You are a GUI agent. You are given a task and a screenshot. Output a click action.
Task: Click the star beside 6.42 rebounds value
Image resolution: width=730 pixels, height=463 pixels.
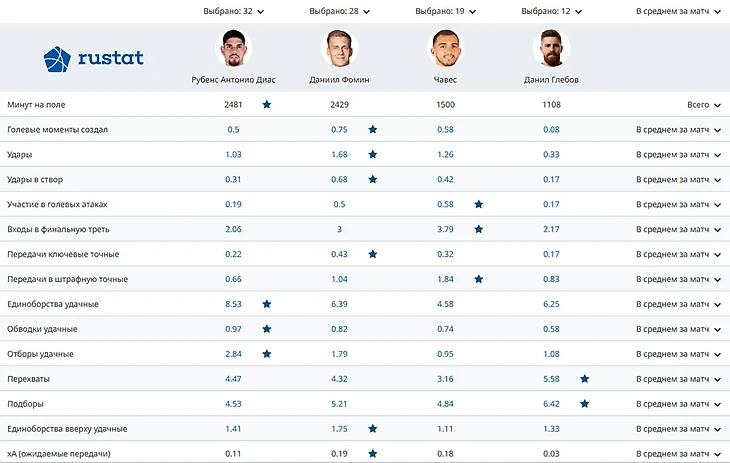tap(584, 404)
